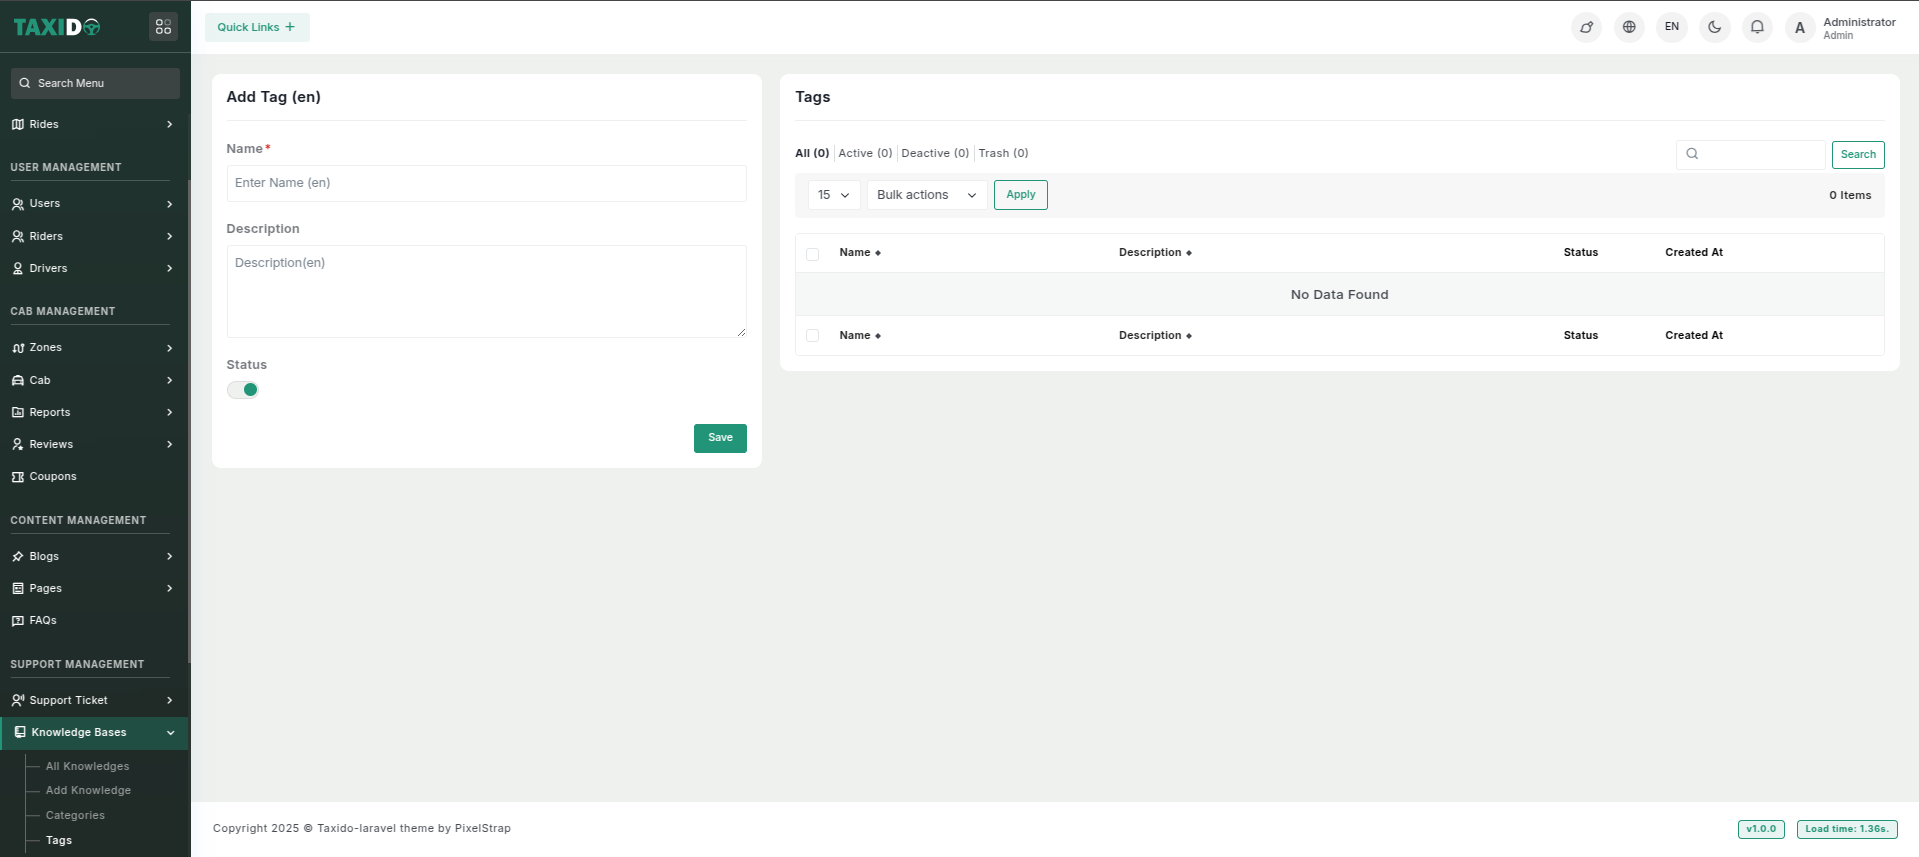Open Coupons from the sidebar
The width and height of the screenshot is (1919, 857).
pyautogui.click(x=53, y=477)
